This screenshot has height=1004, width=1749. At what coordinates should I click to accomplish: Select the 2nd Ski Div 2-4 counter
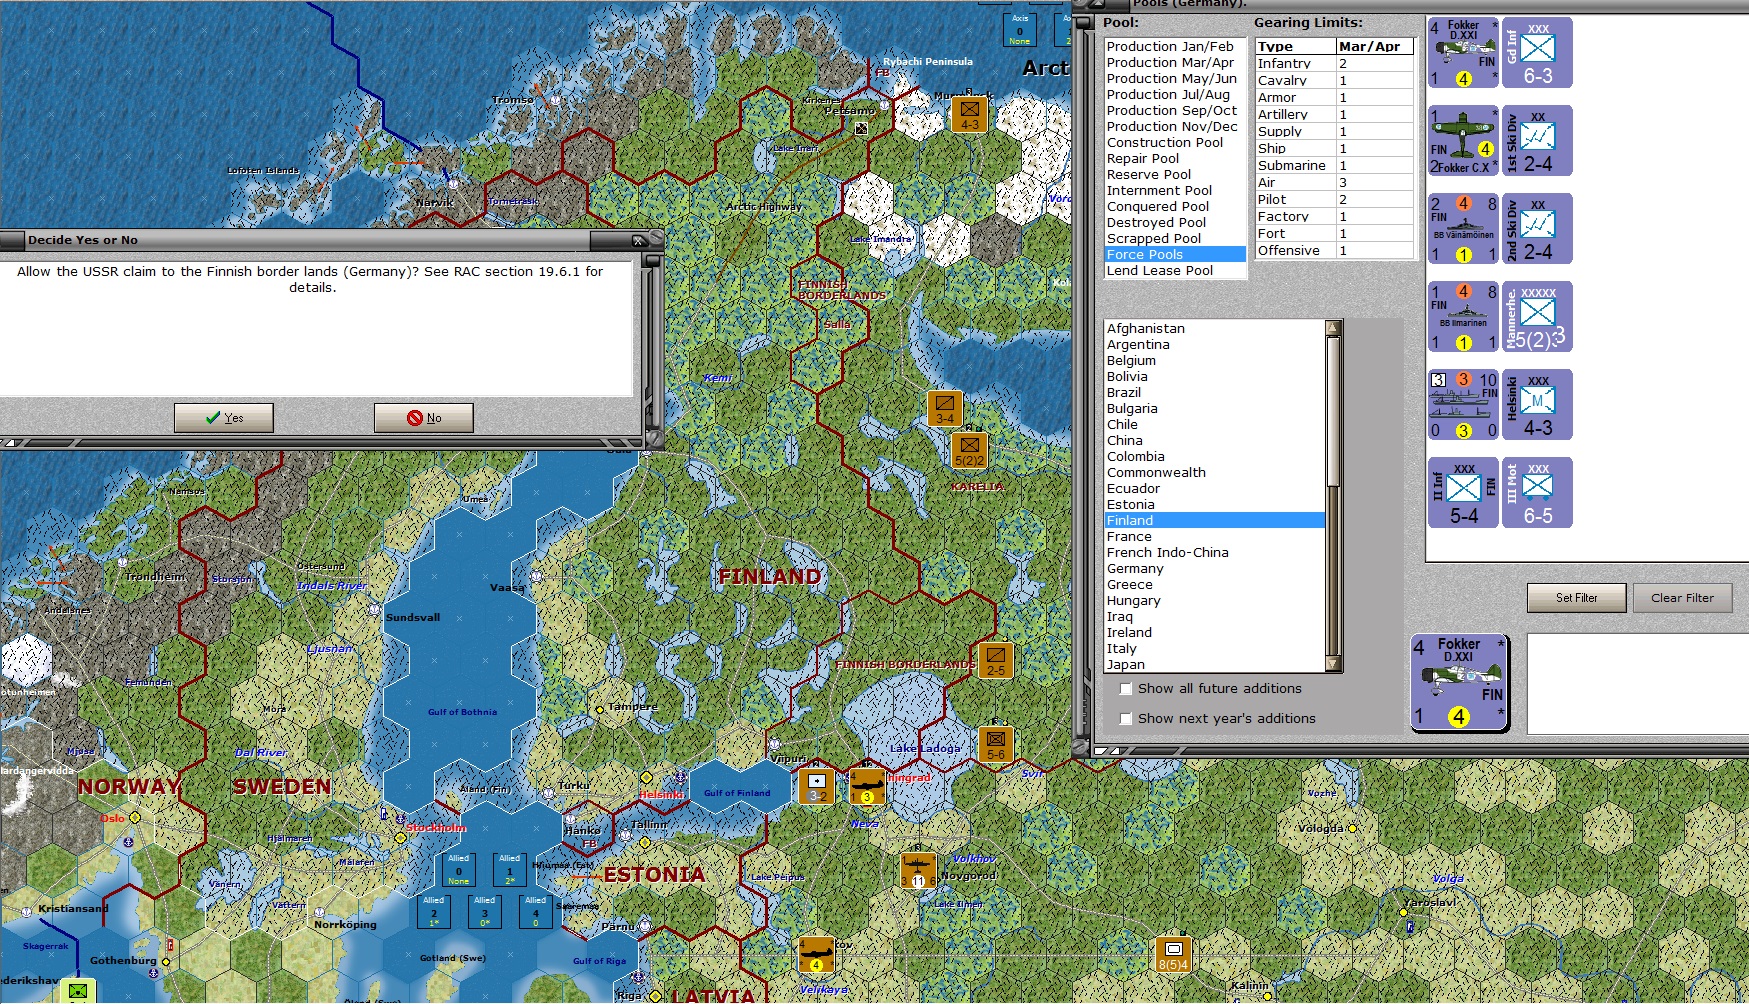point(1537,229)
